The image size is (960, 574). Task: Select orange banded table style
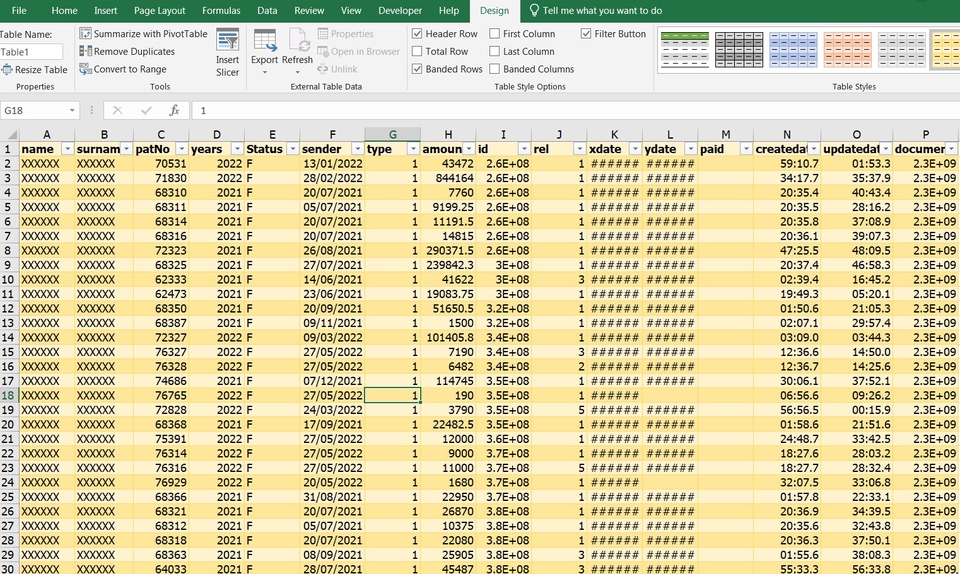(847, 49)
